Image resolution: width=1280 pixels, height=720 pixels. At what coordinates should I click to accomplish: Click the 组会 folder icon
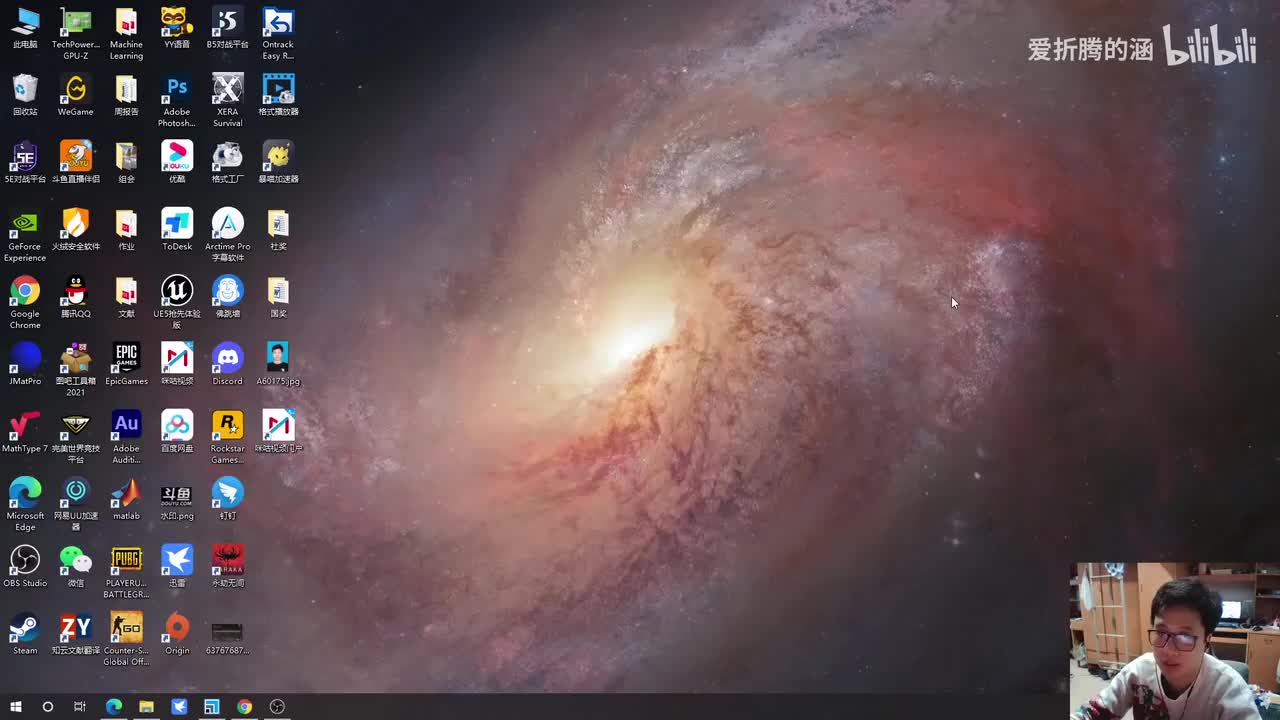click(126, 163)
